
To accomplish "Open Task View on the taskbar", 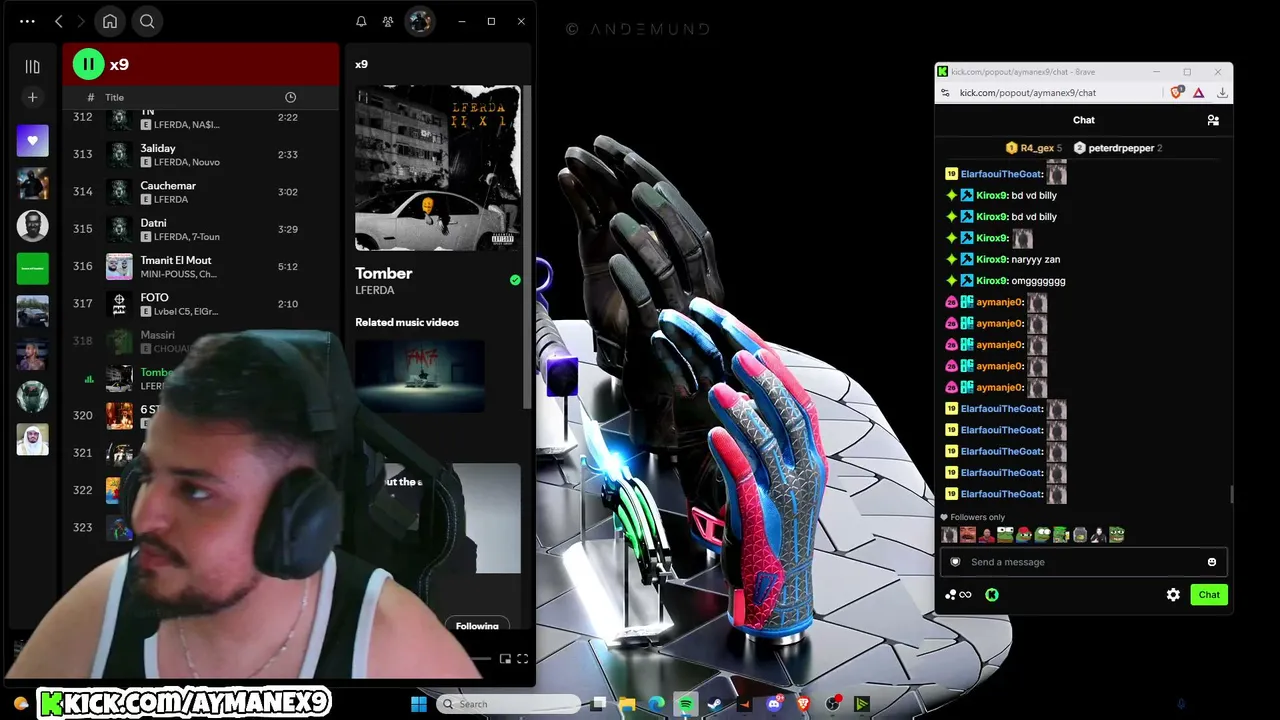I will click(x=598, y=704).
